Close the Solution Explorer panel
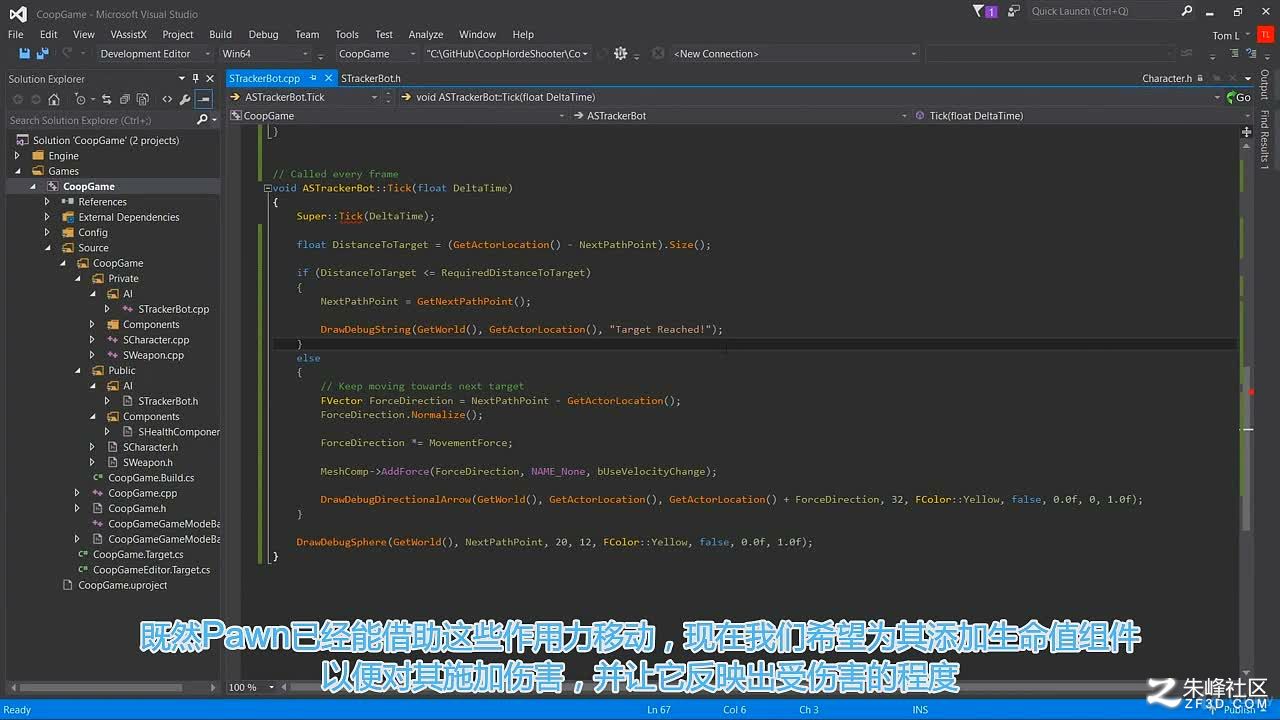 click(x=210, y=78)
